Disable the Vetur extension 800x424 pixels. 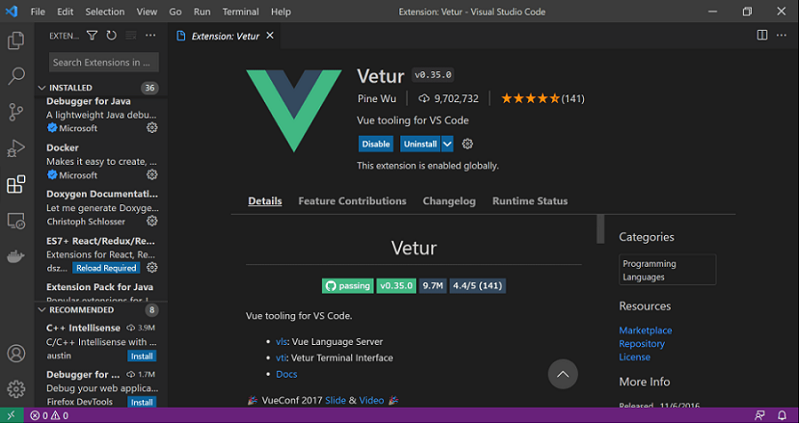tap(376, 144)
